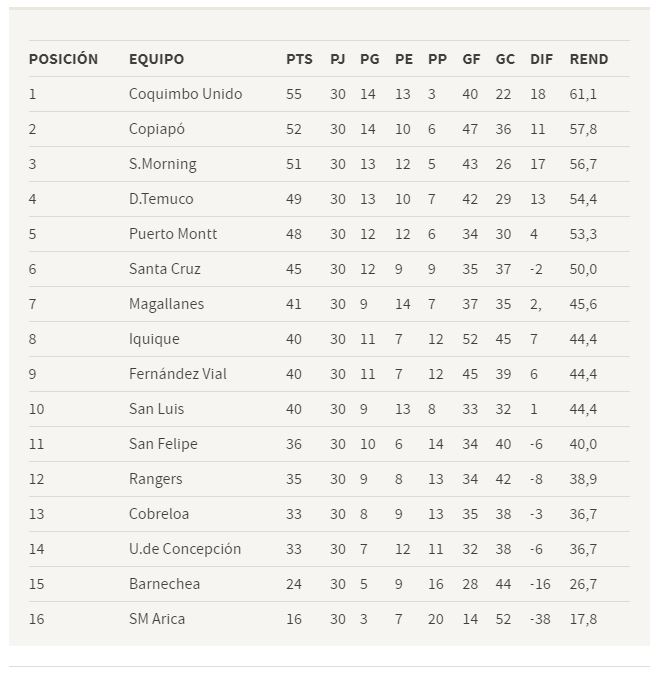This screenshot has width=661, height=674.
Task: Click the Cobreloa team entry
Action: coord(159,514)
